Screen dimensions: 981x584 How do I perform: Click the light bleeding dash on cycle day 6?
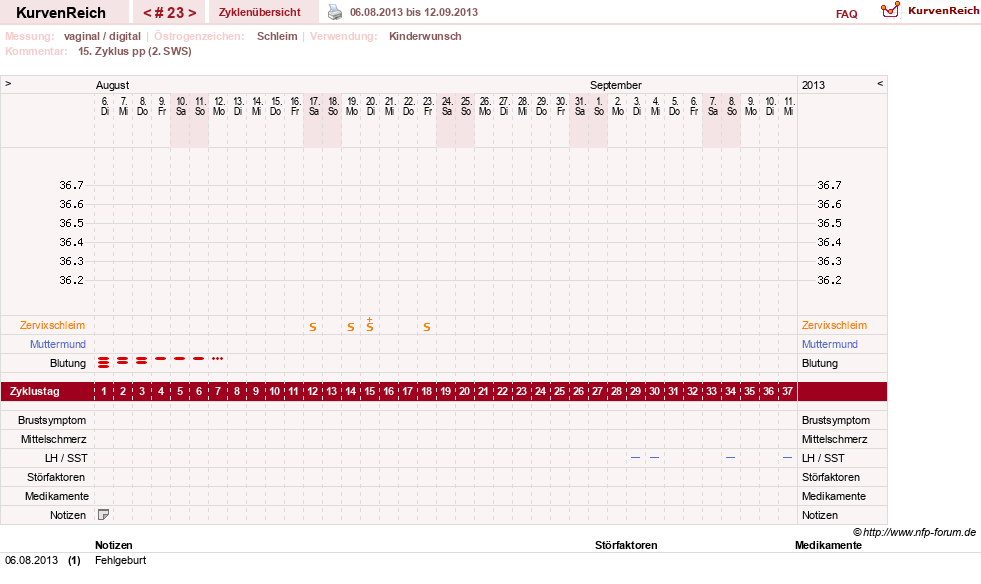click(199, 359)
